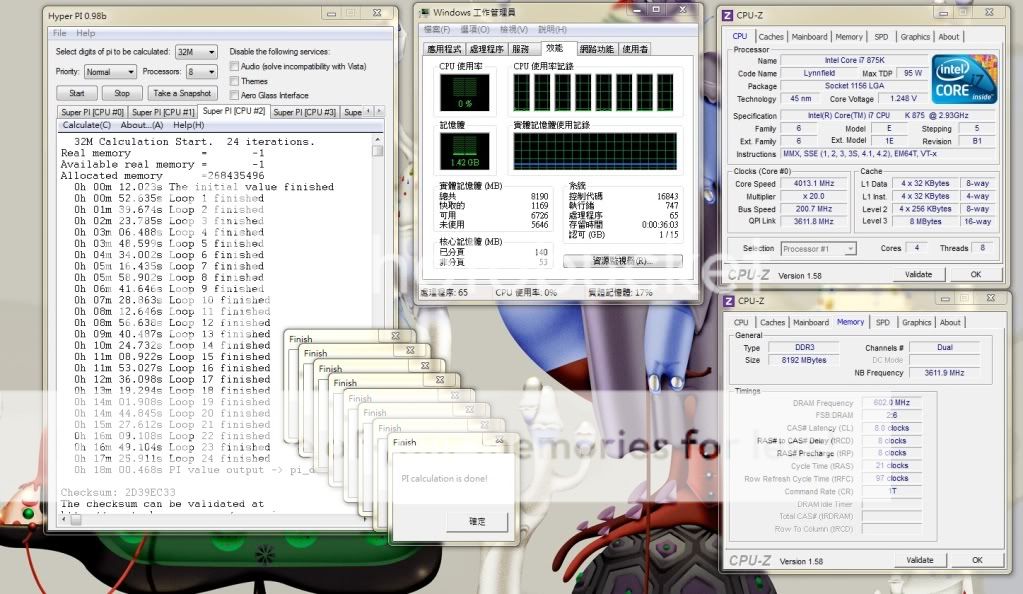Viewport: 1023px width, 594px height.
Task: Open About...(A) menu in Super PI
Action: coord(142,125)
